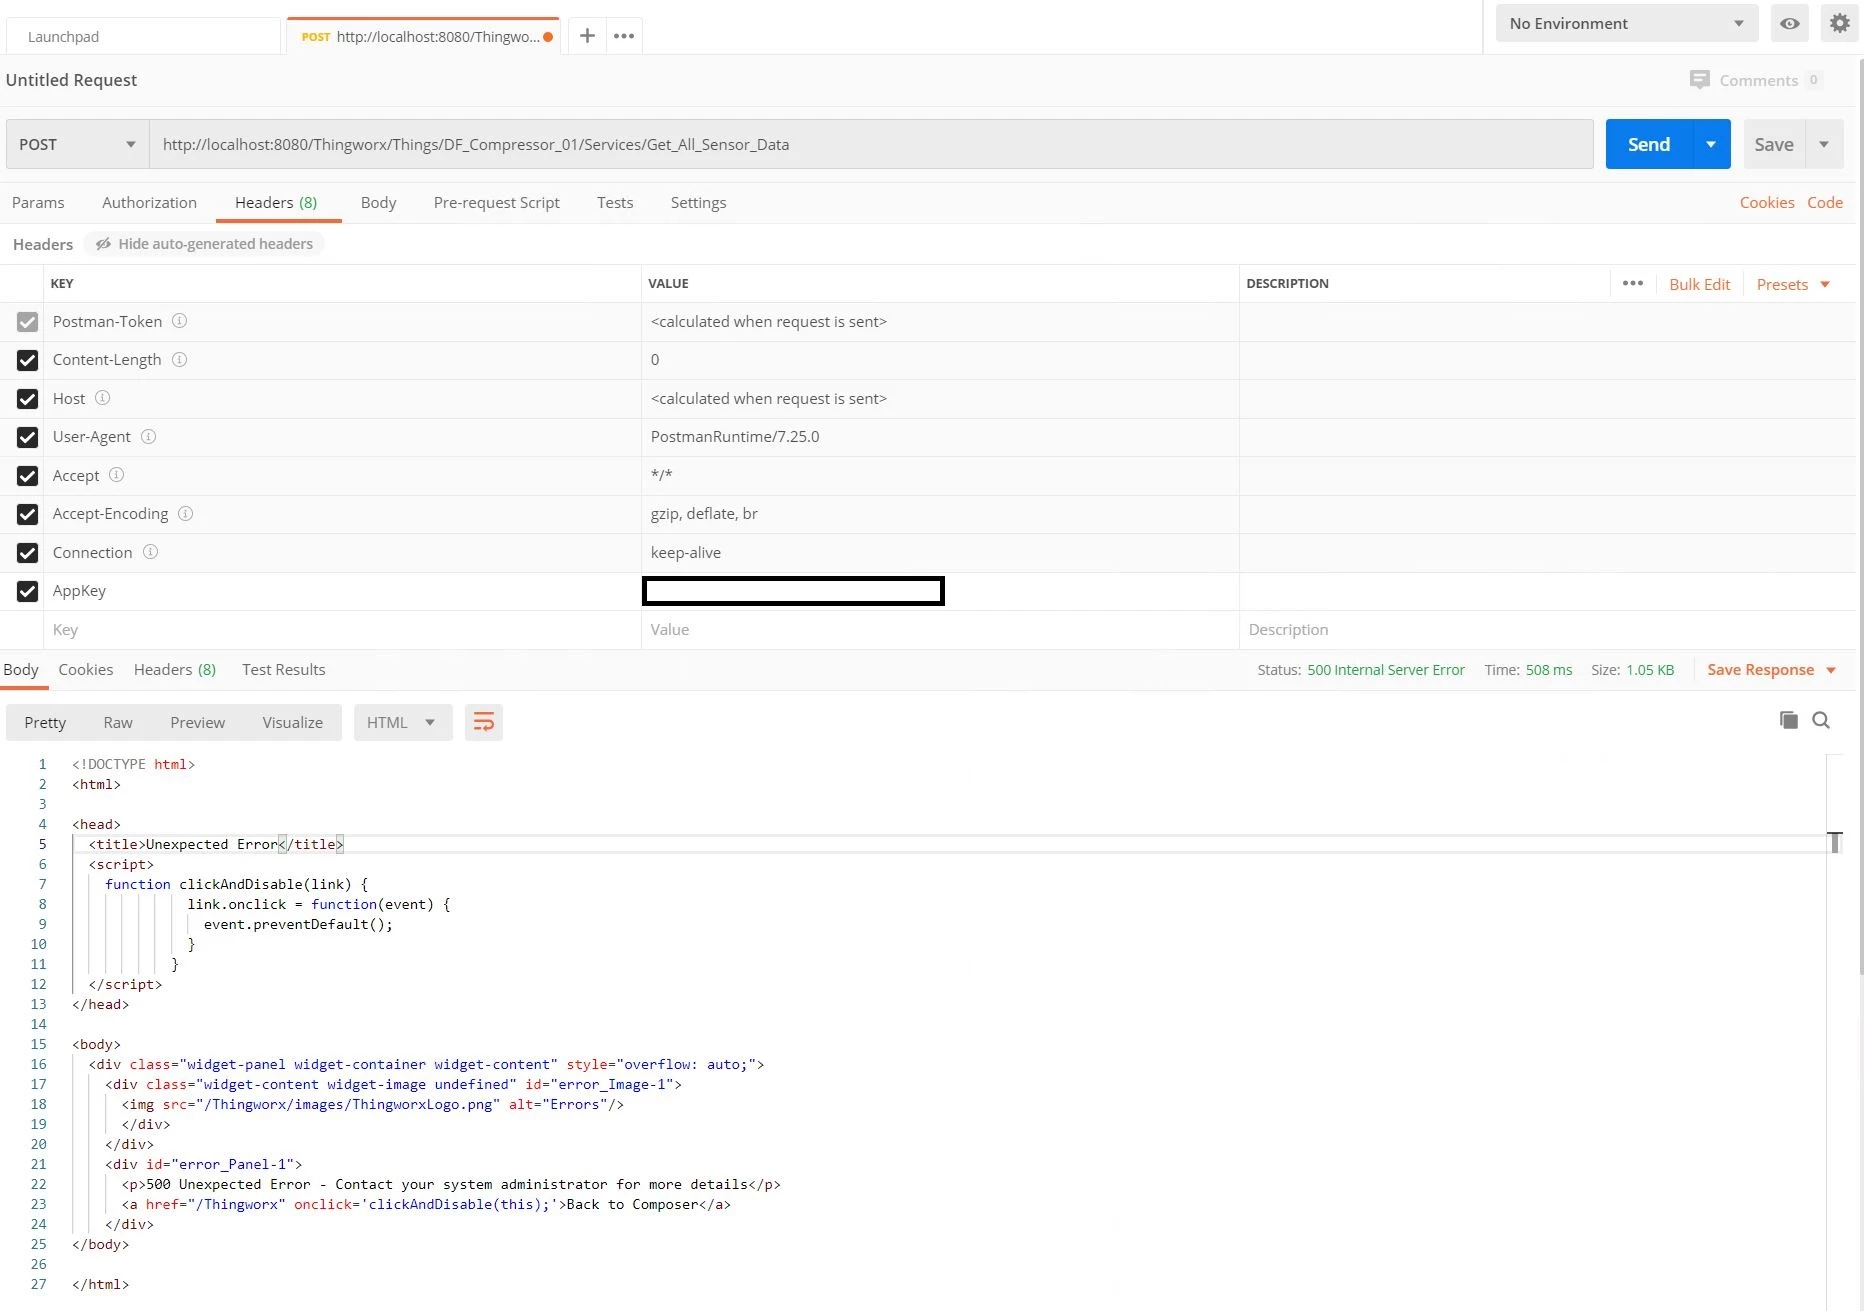Screen dimensions: 1864x1311
Task: Click info icon beside Accept-Encoding
Action: (x=185, y=513)
